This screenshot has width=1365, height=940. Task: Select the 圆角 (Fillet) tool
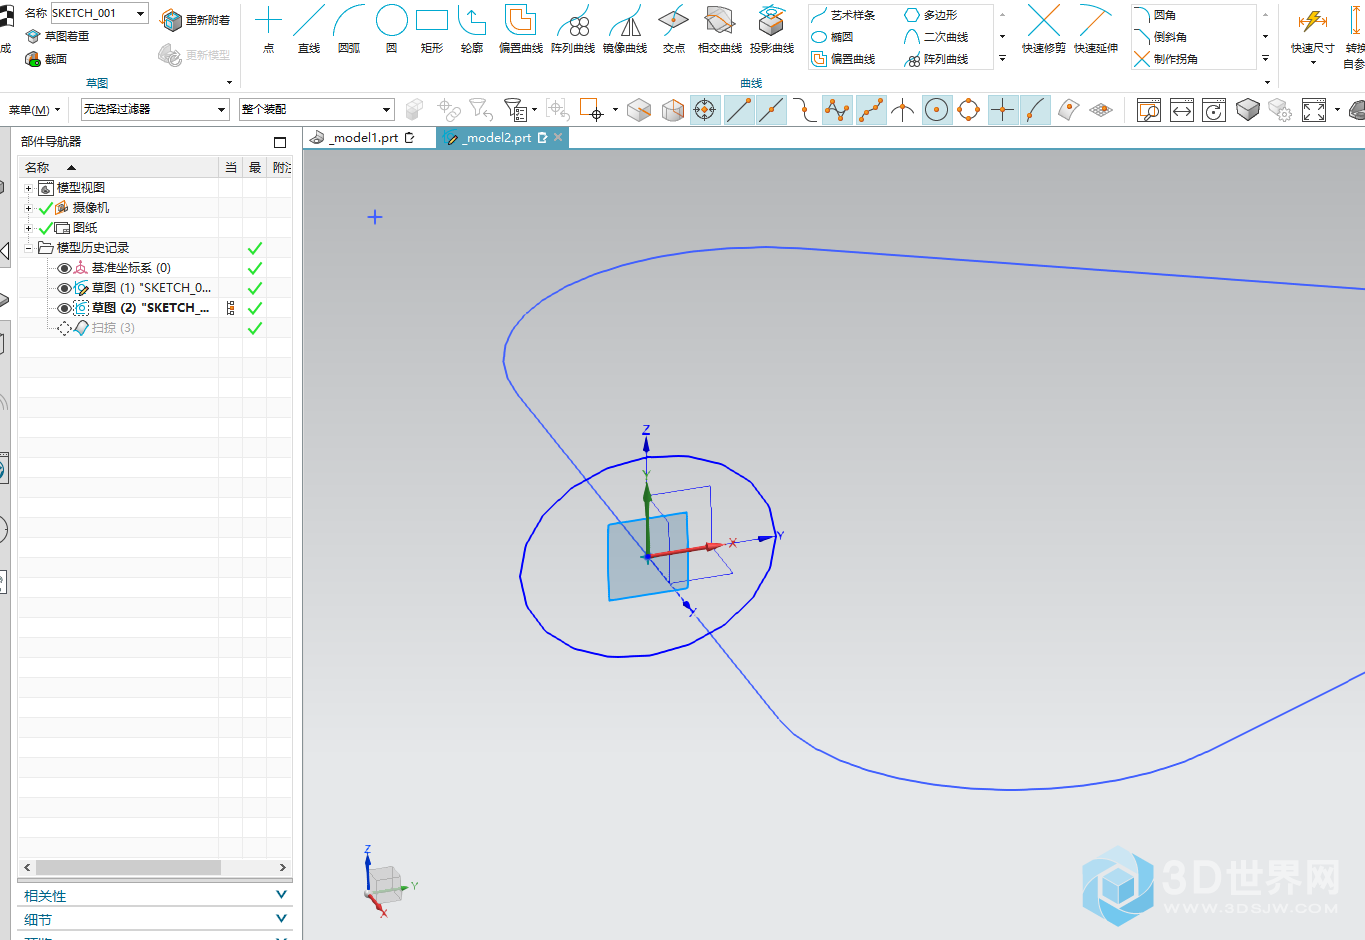pyautogui.click(x=1155, y=15)
